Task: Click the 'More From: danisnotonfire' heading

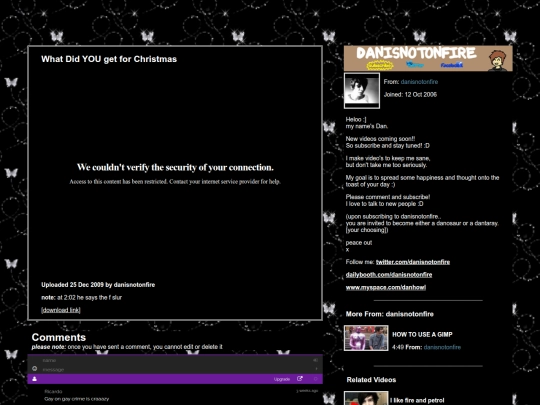Action: 390,314
